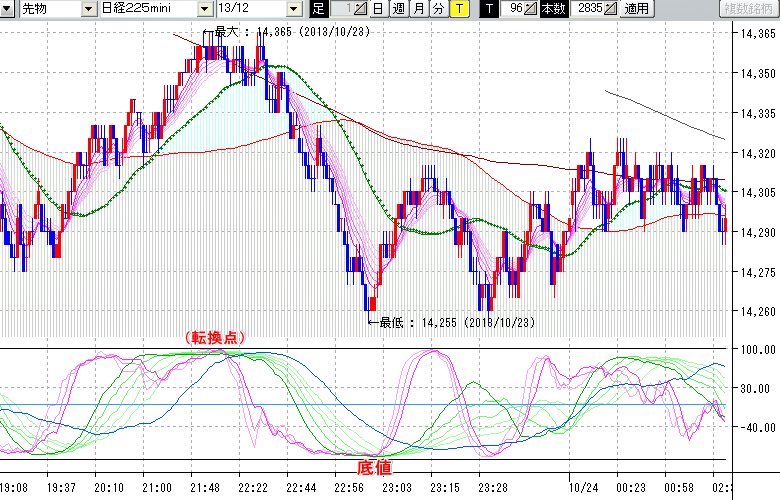Click the spinner beside the 96 tick value
Screen dimensions: 780x500
click(532, 9)
